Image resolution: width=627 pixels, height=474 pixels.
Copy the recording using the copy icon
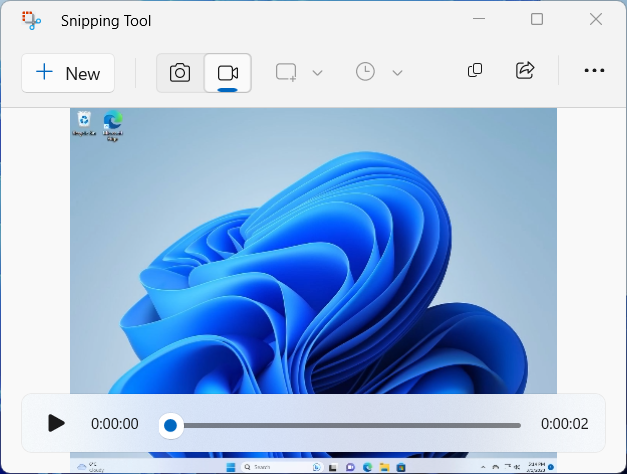(475, 70)
